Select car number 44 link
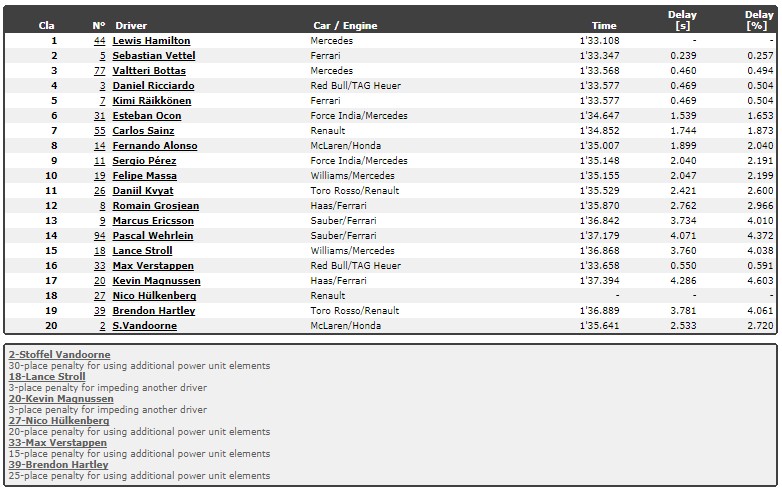Screen dimensions: 782x491 click(x=100, y=41)
